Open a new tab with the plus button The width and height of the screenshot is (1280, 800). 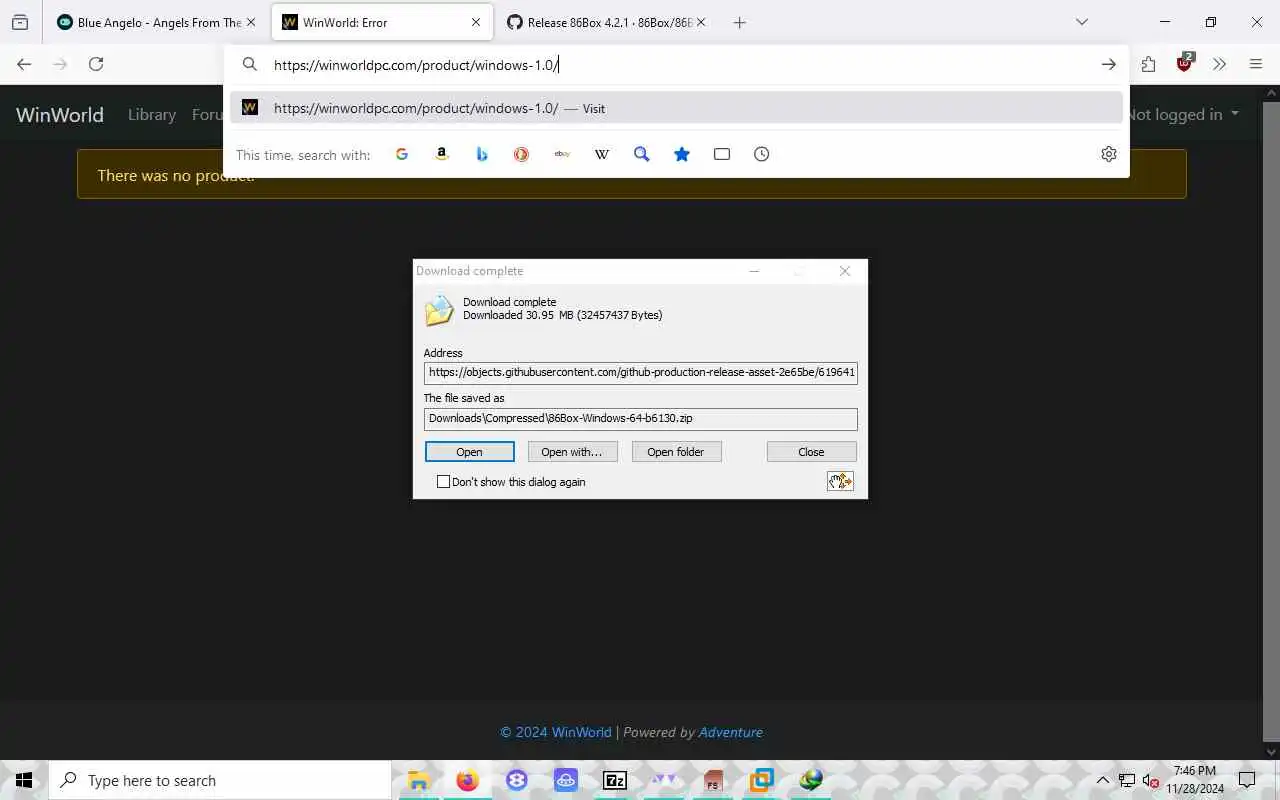[739, 22]
